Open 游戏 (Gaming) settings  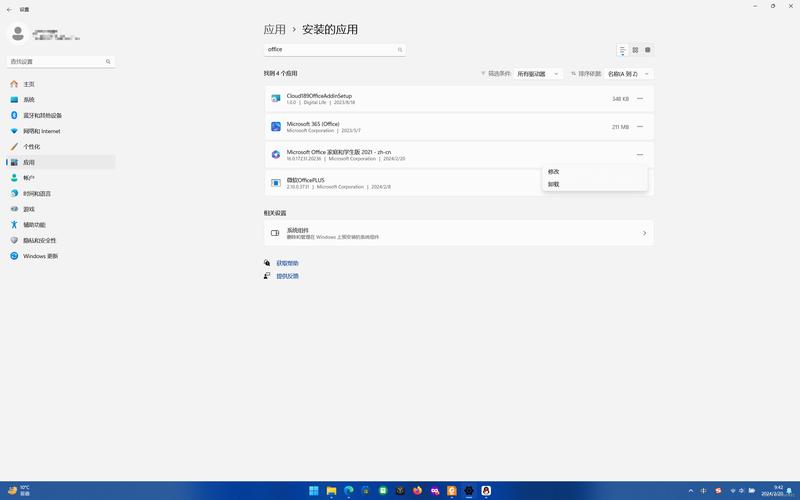(61, 209)
